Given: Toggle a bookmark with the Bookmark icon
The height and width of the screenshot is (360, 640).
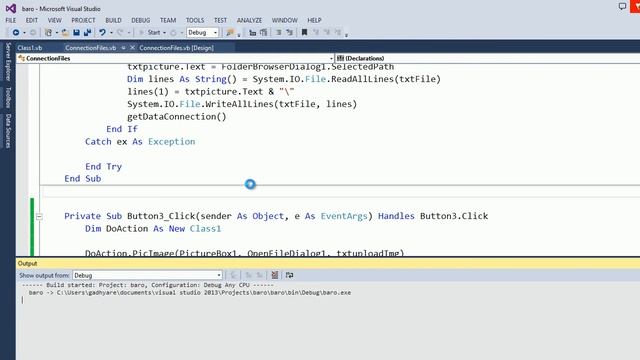Looking at the screenshot, I should [x=304, y=32].
